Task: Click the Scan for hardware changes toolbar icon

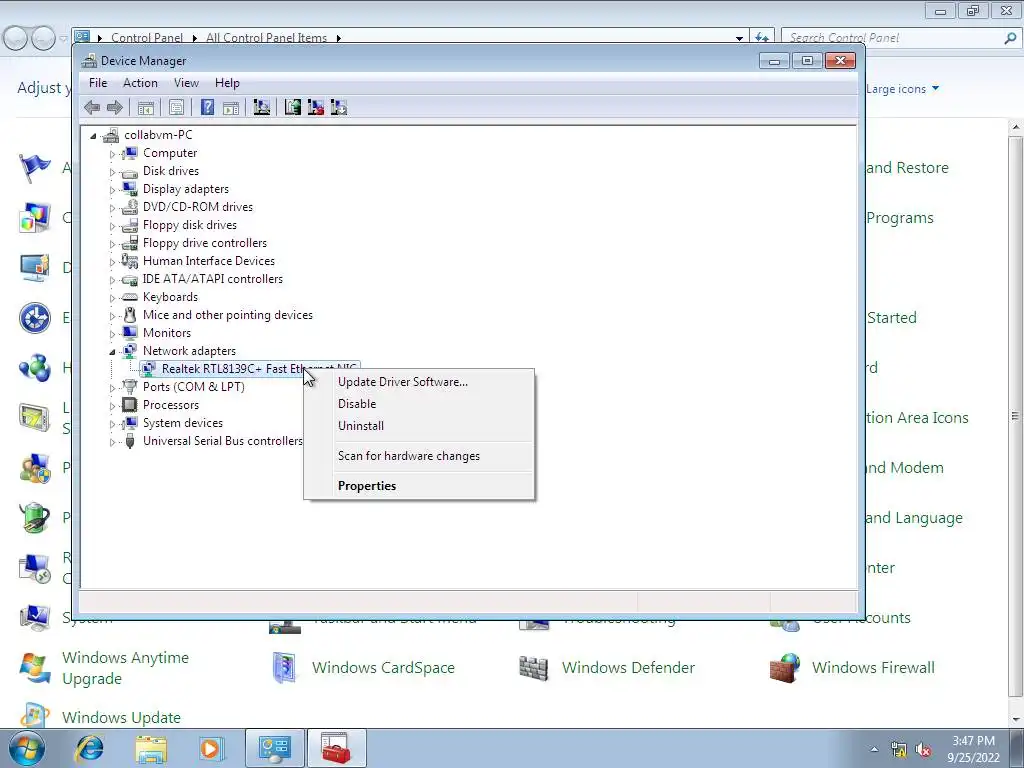Action: pos(261,107)
